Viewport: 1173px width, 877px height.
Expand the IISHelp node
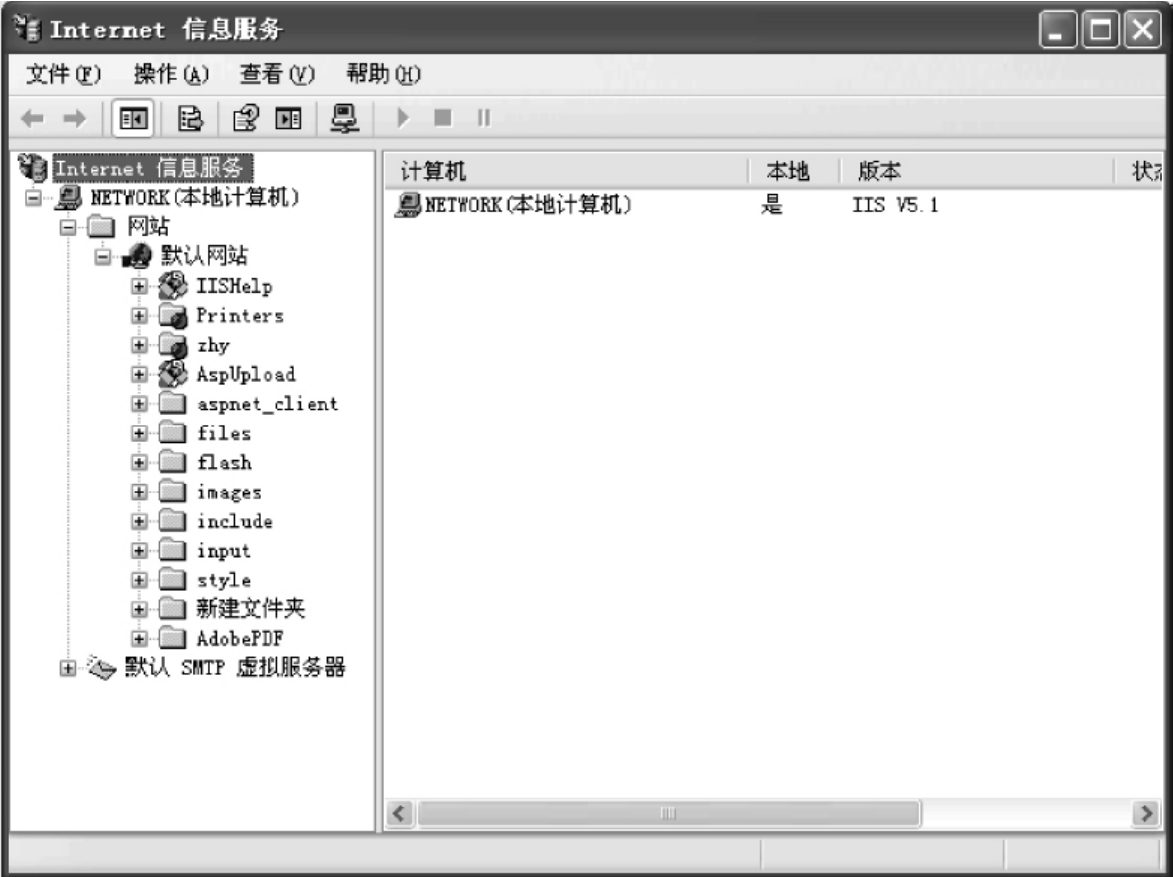pyautogui.click(x=139, y=287)
